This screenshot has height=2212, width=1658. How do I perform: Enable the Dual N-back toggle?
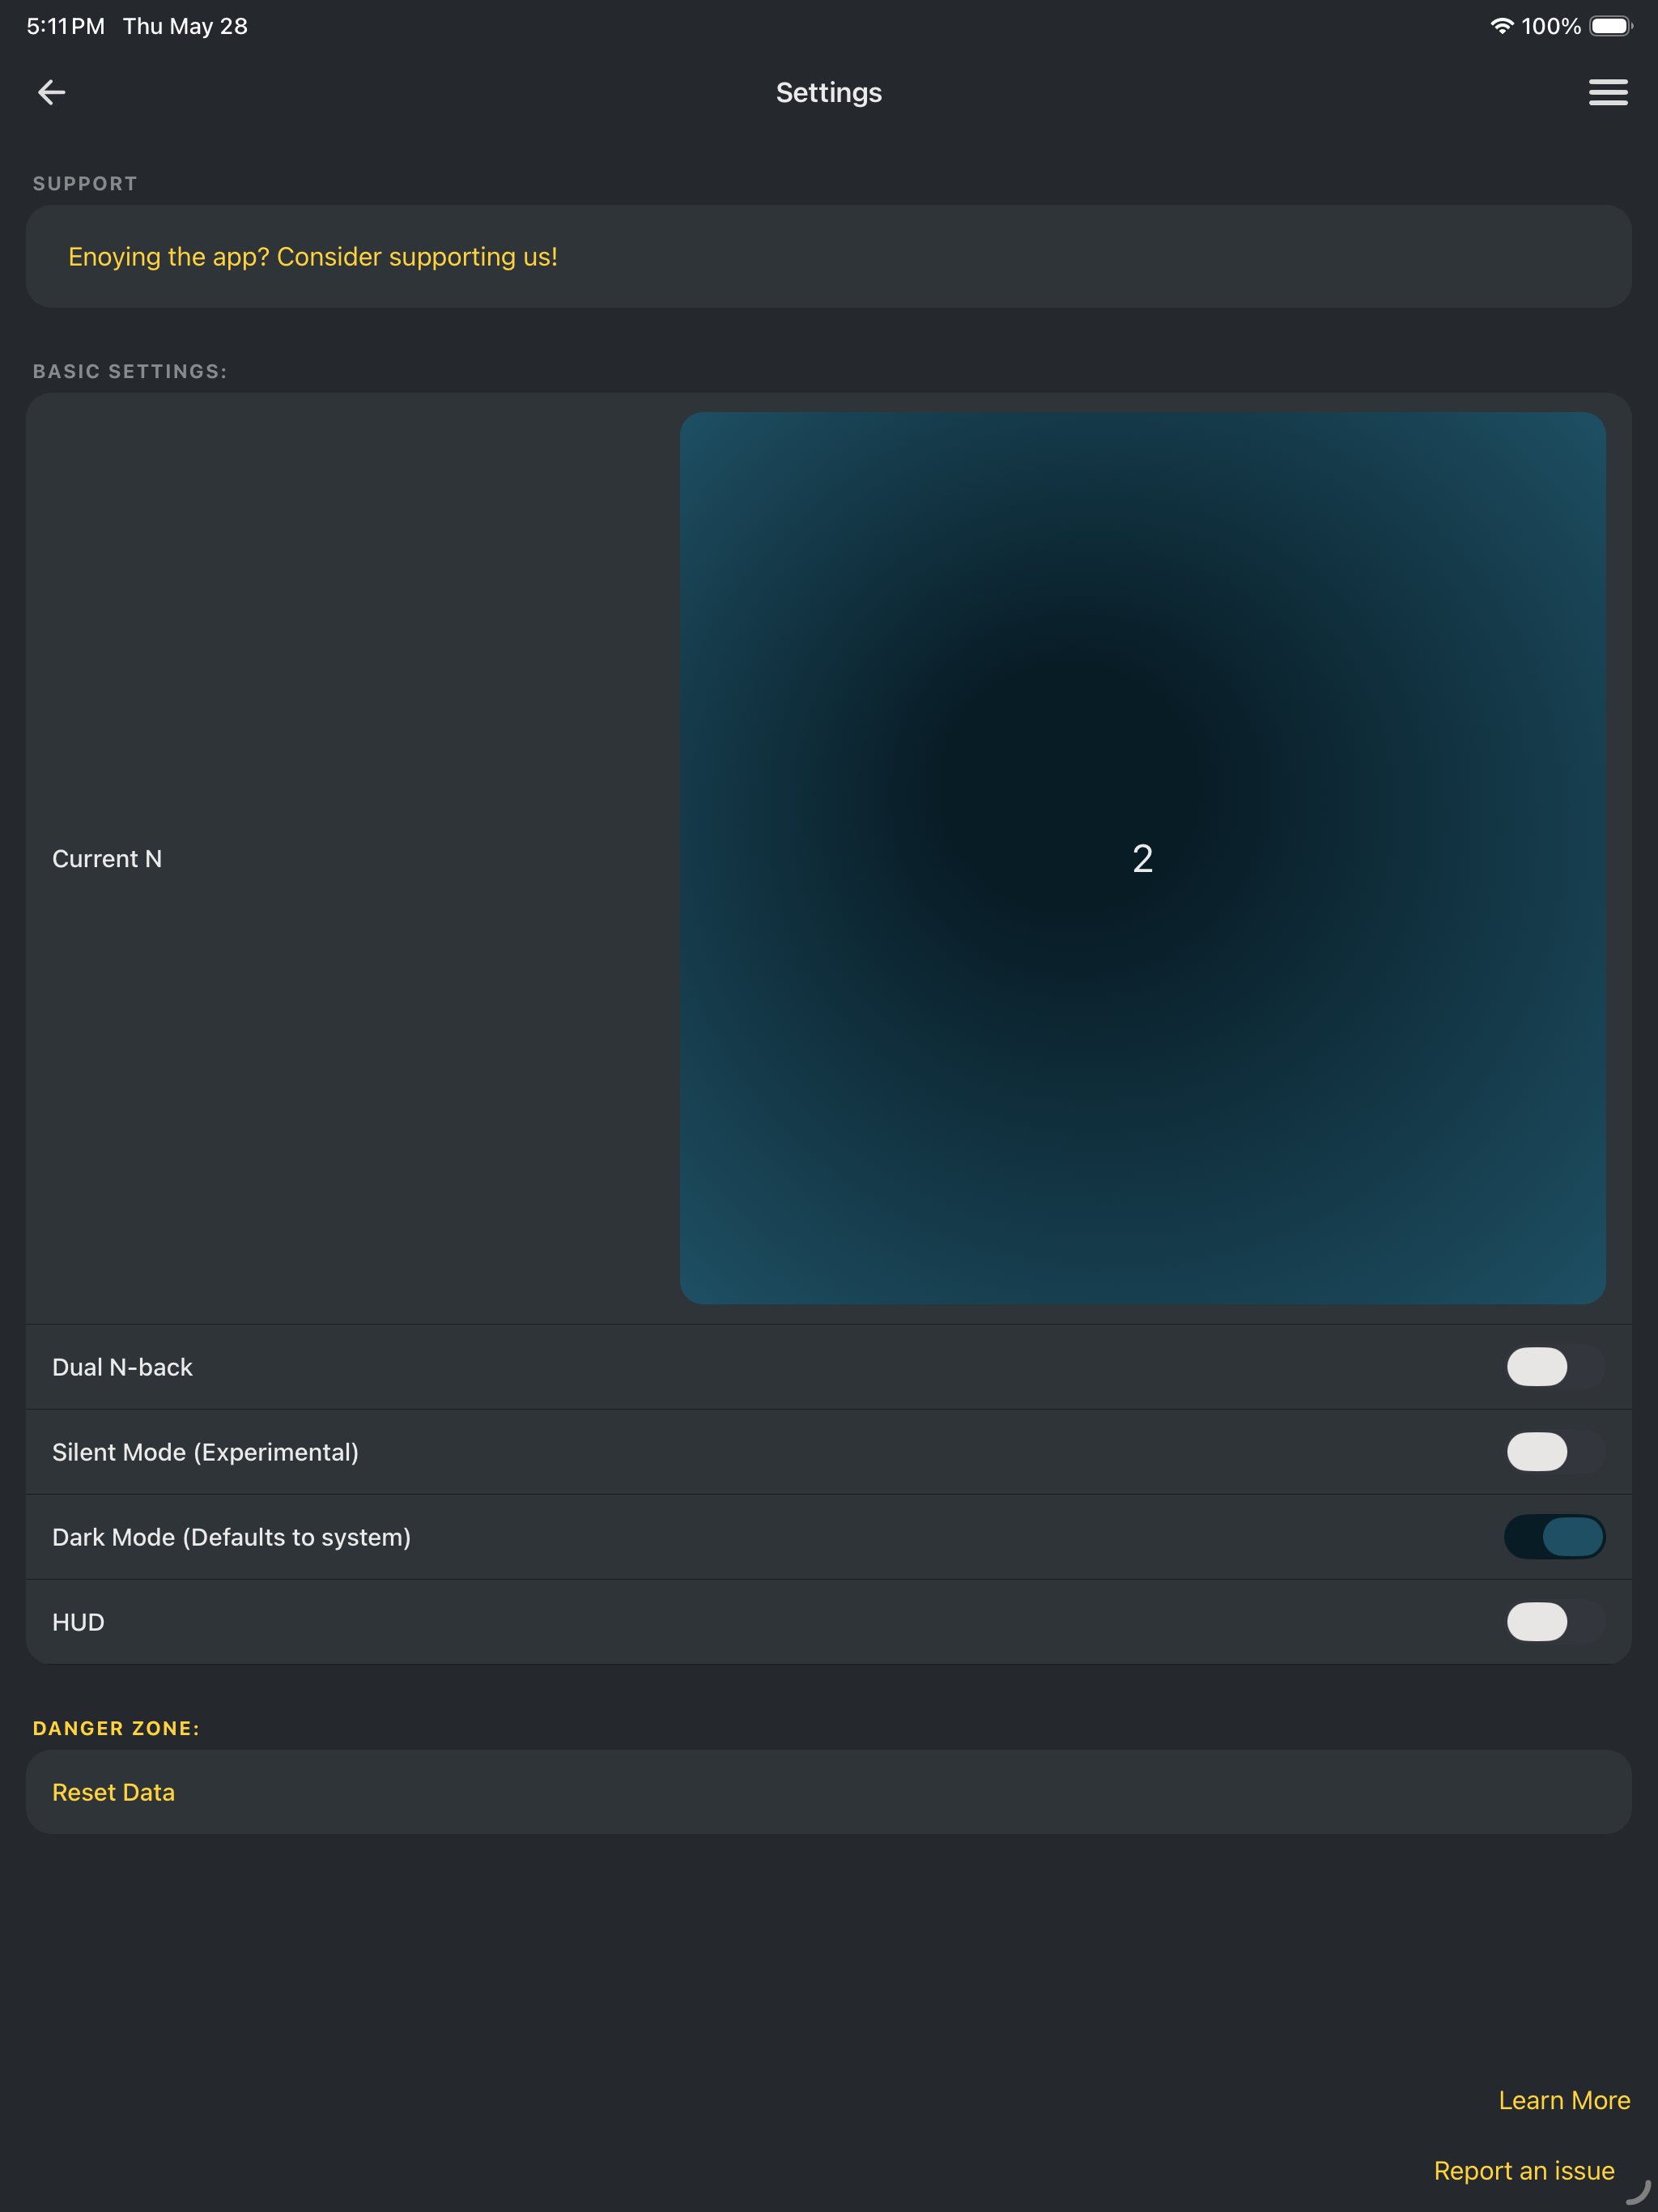pyautogui.click(x=1555, y=1367)
